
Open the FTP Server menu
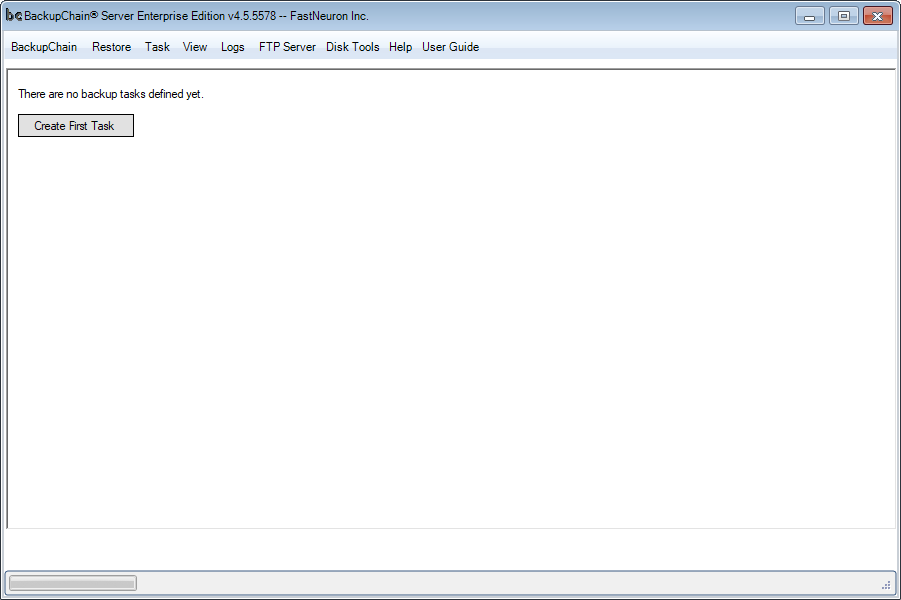[x=287, y=47]
